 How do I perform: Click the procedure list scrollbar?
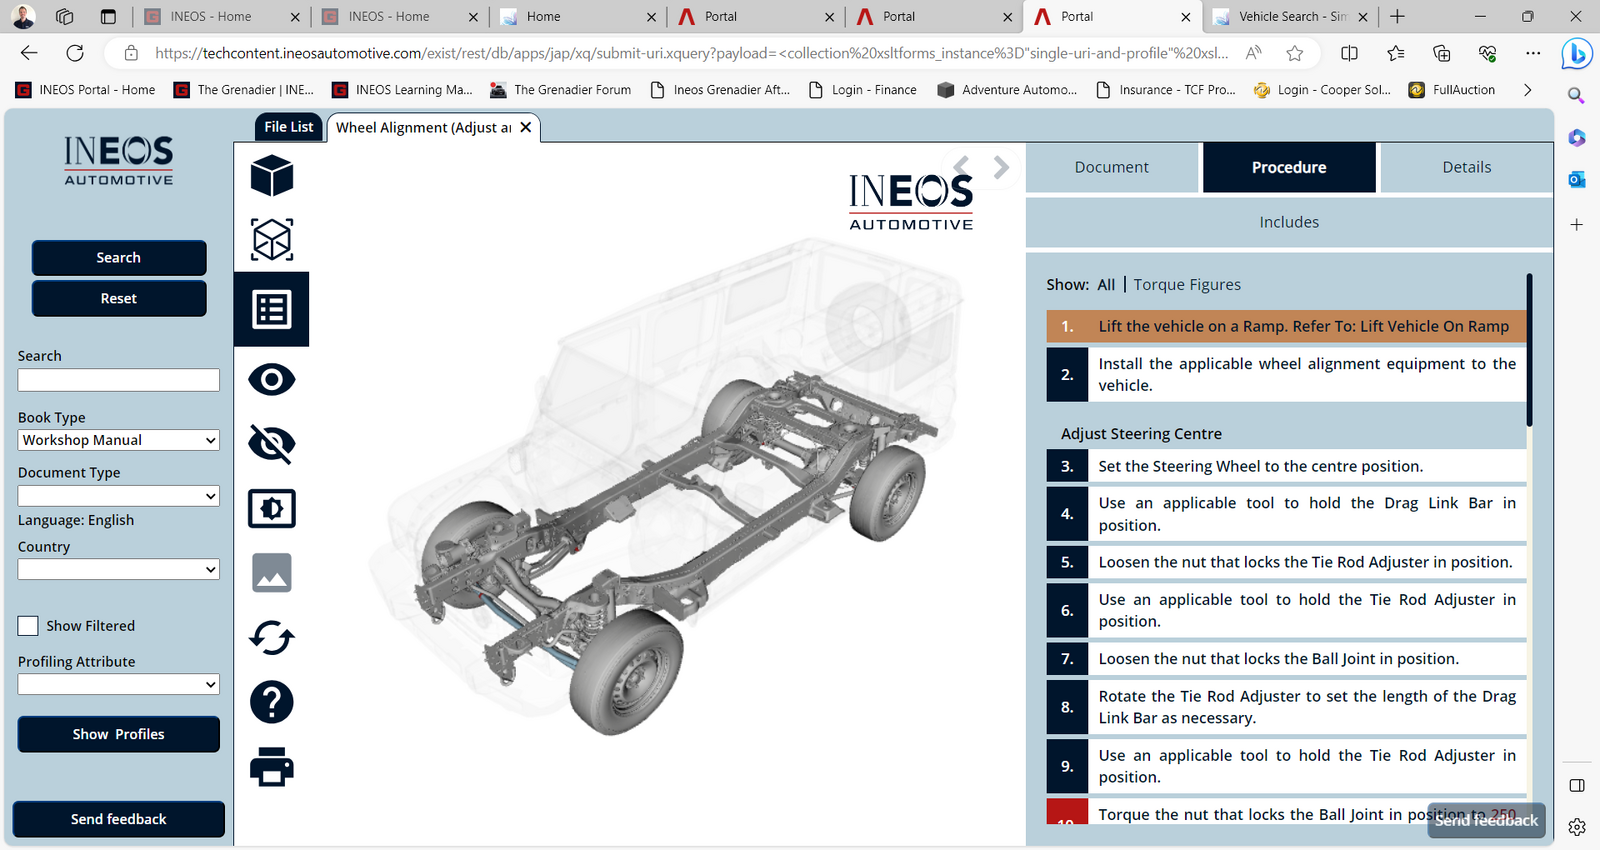point(1530,350)
